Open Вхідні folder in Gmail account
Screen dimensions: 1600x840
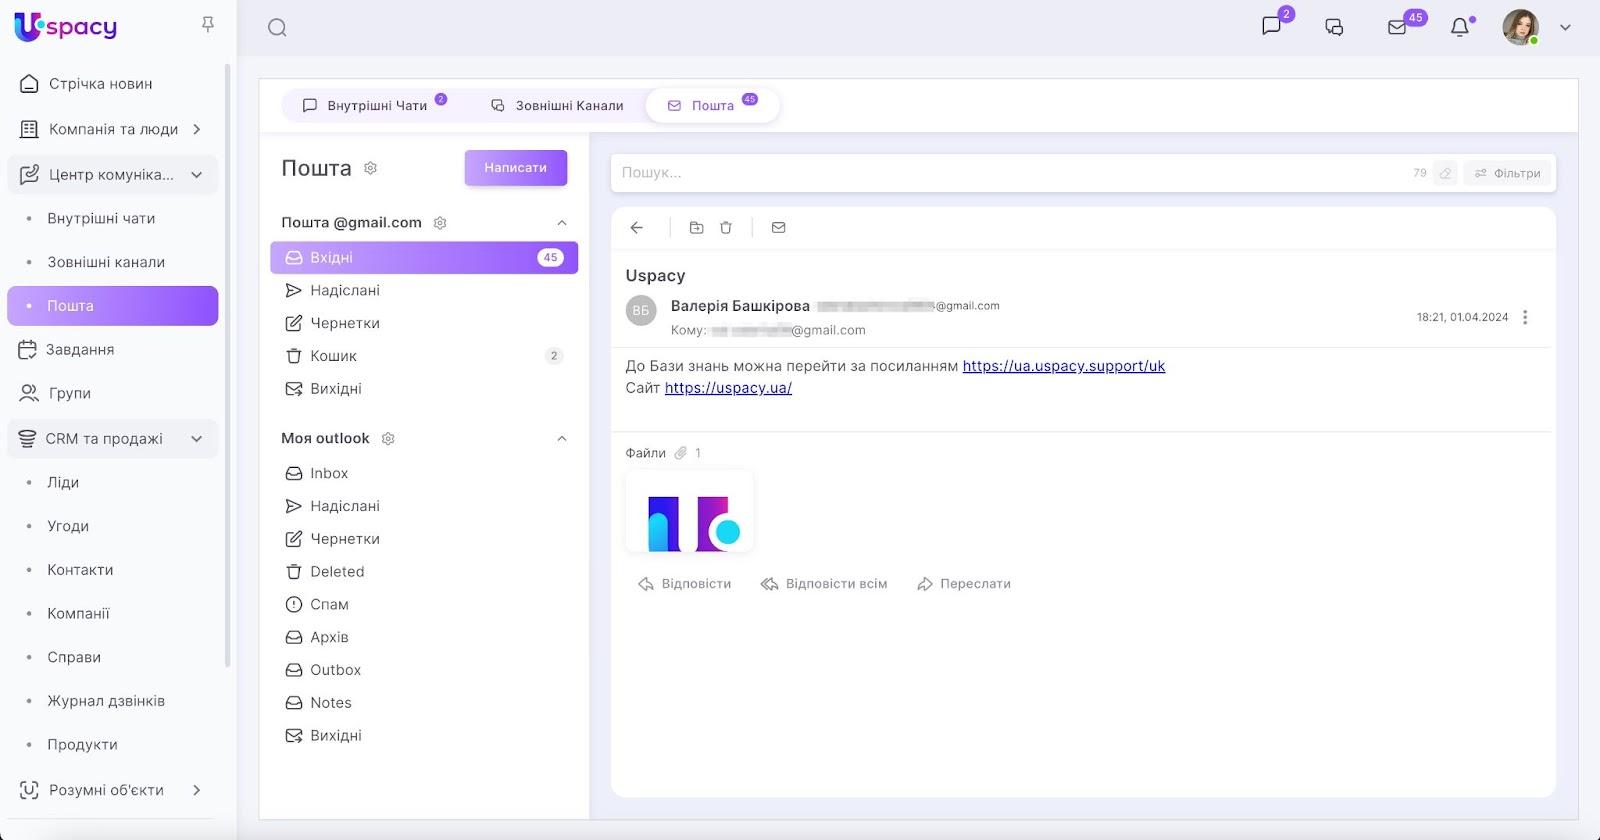424,258
